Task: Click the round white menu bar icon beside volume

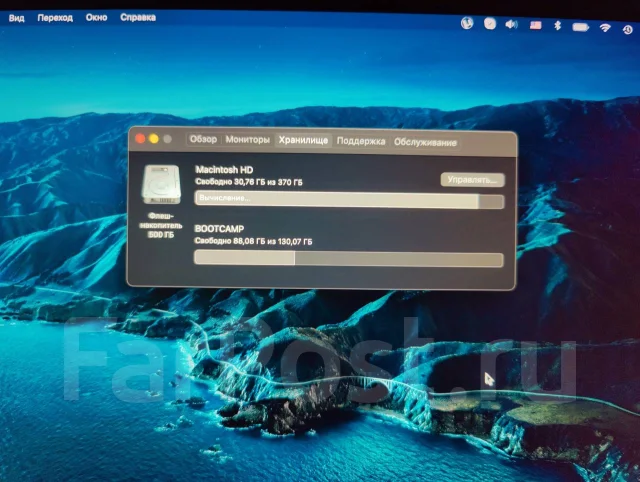Action: point(490,24)
